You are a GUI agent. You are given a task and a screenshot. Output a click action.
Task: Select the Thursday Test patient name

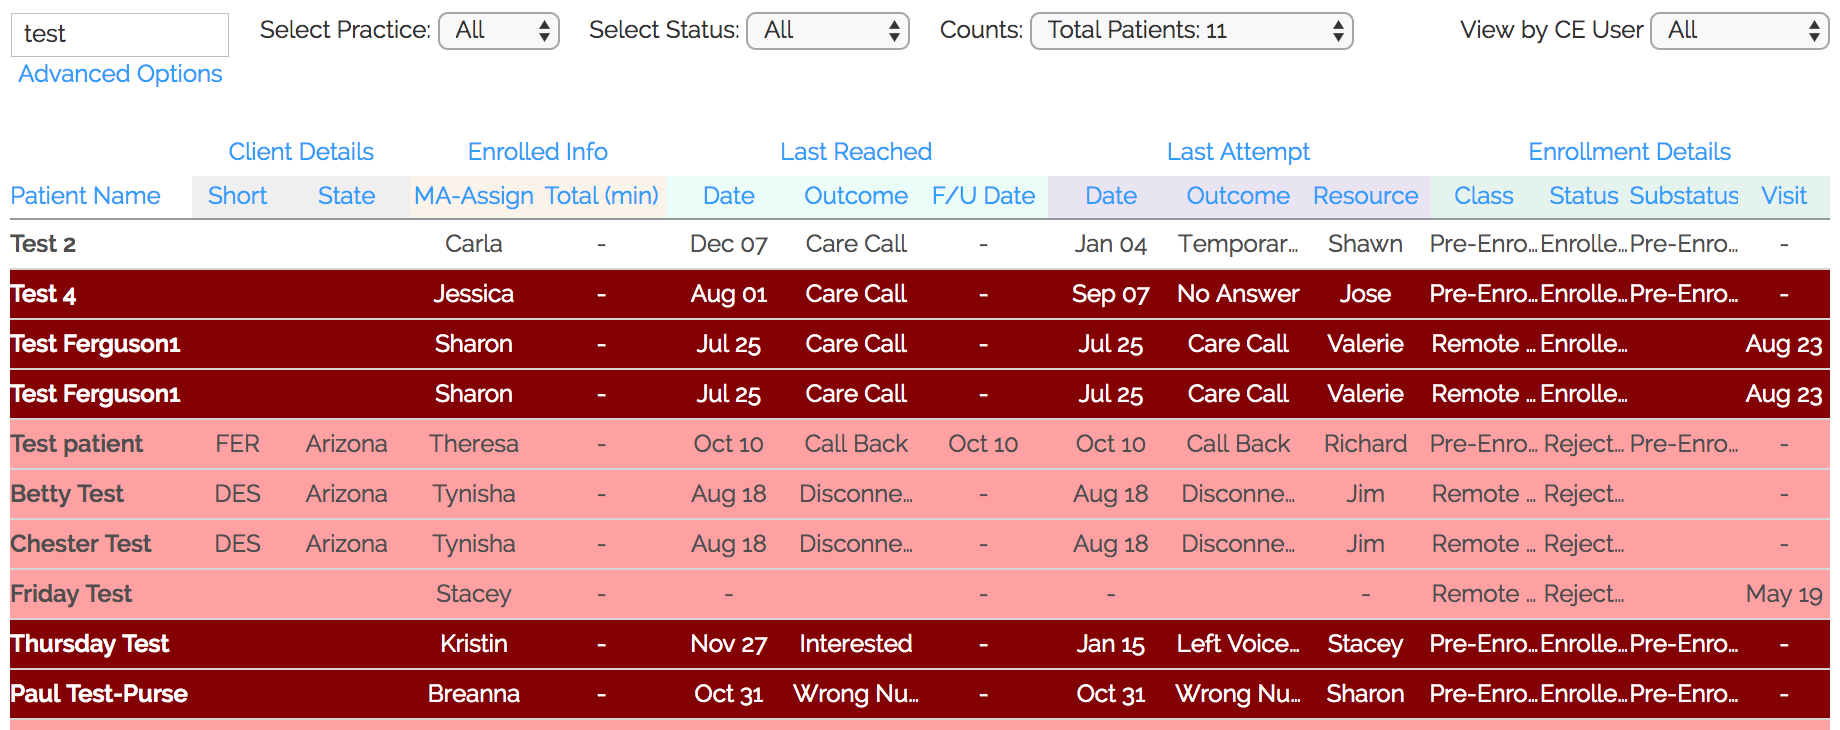coord(90,644)
